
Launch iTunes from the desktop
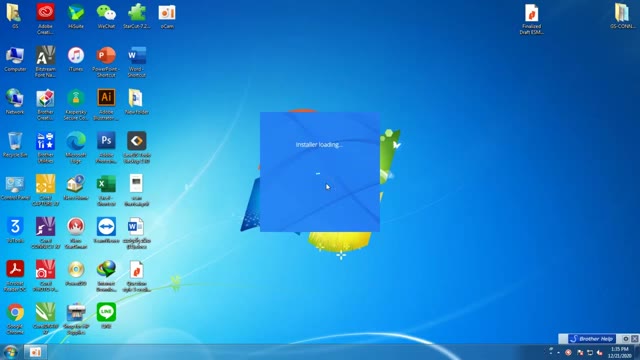76,59
